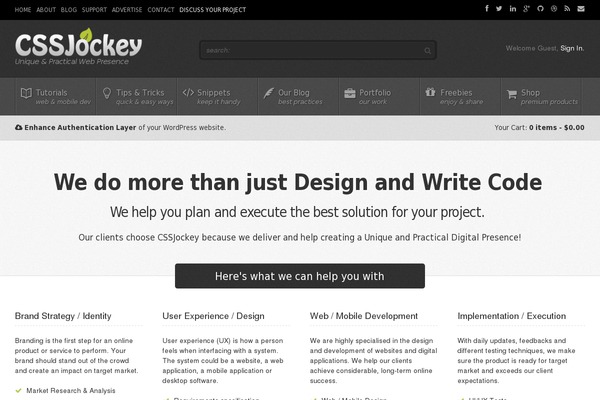Click the Web / Mobile Development heading
The width and height of the screenshot is (600, 400).
pos(364,316)
